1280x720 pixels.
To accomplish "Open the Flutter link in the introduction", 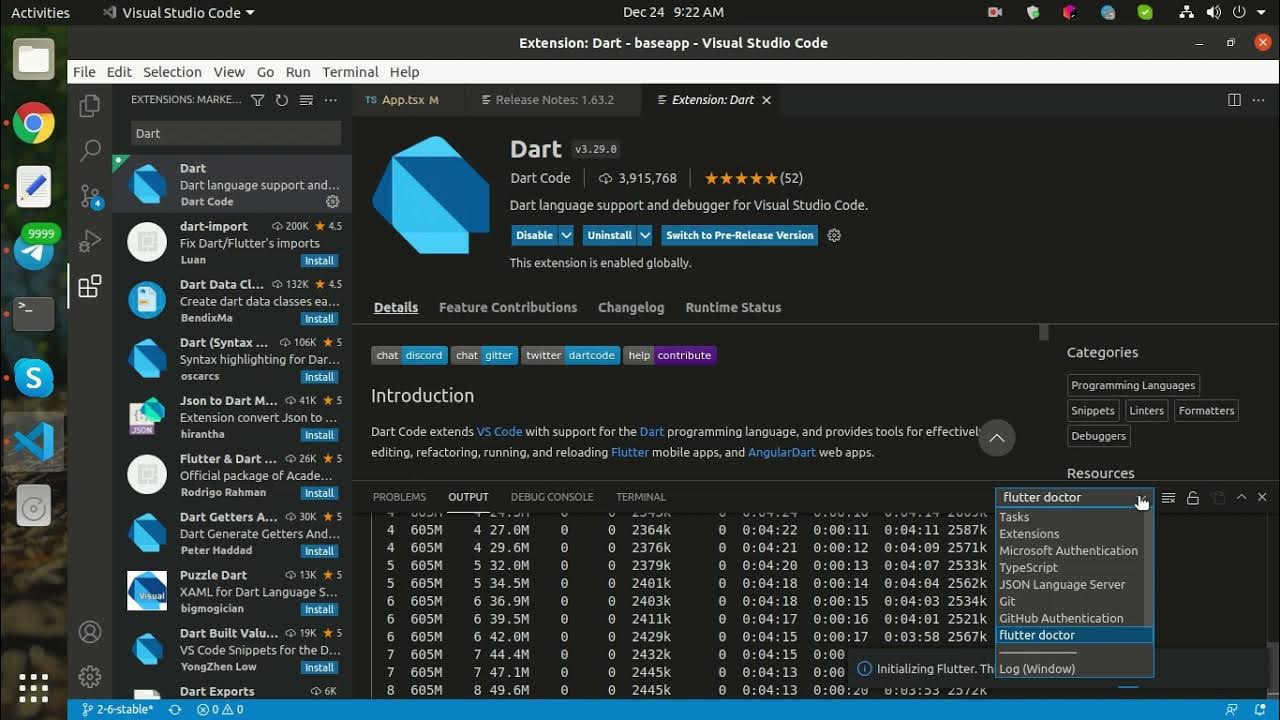I will [630, 452].
